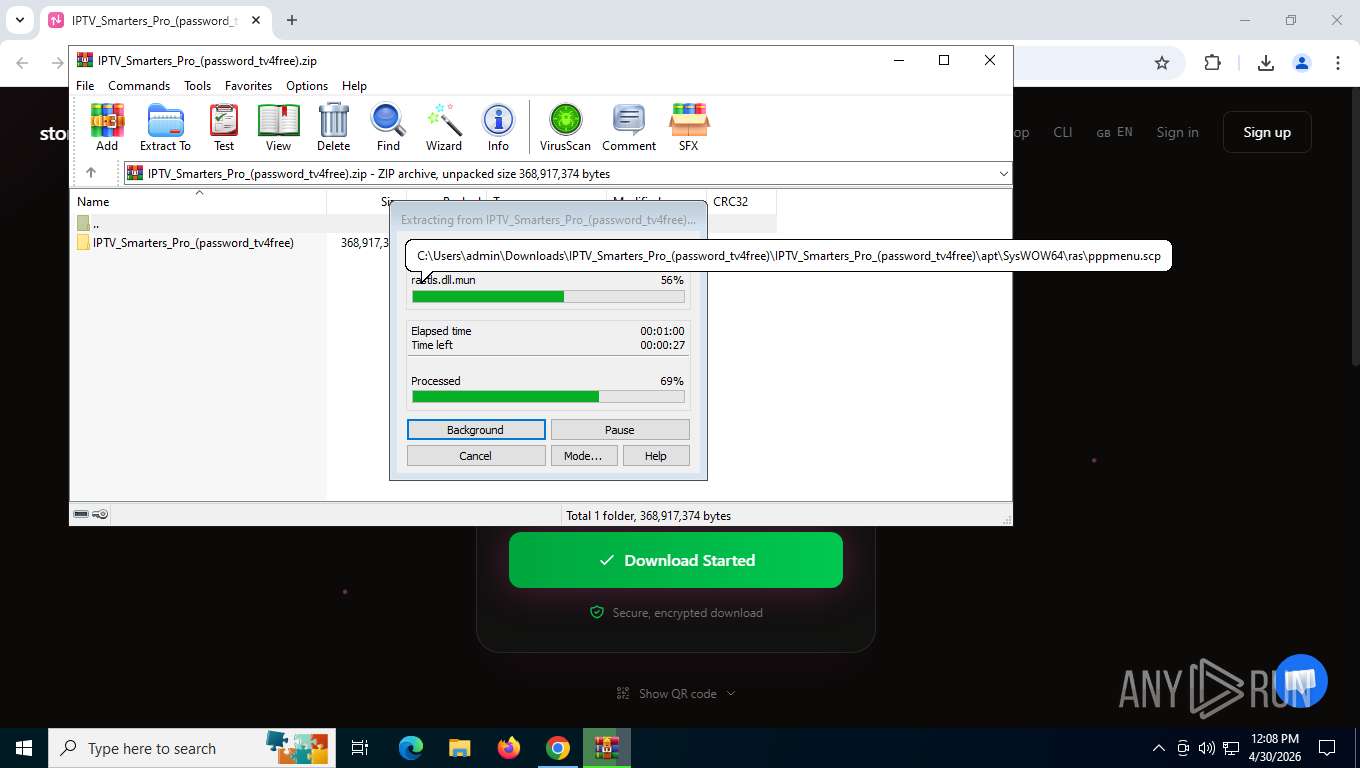
Task: Click the SFX toolbar icon
Action: click(688, 127)
